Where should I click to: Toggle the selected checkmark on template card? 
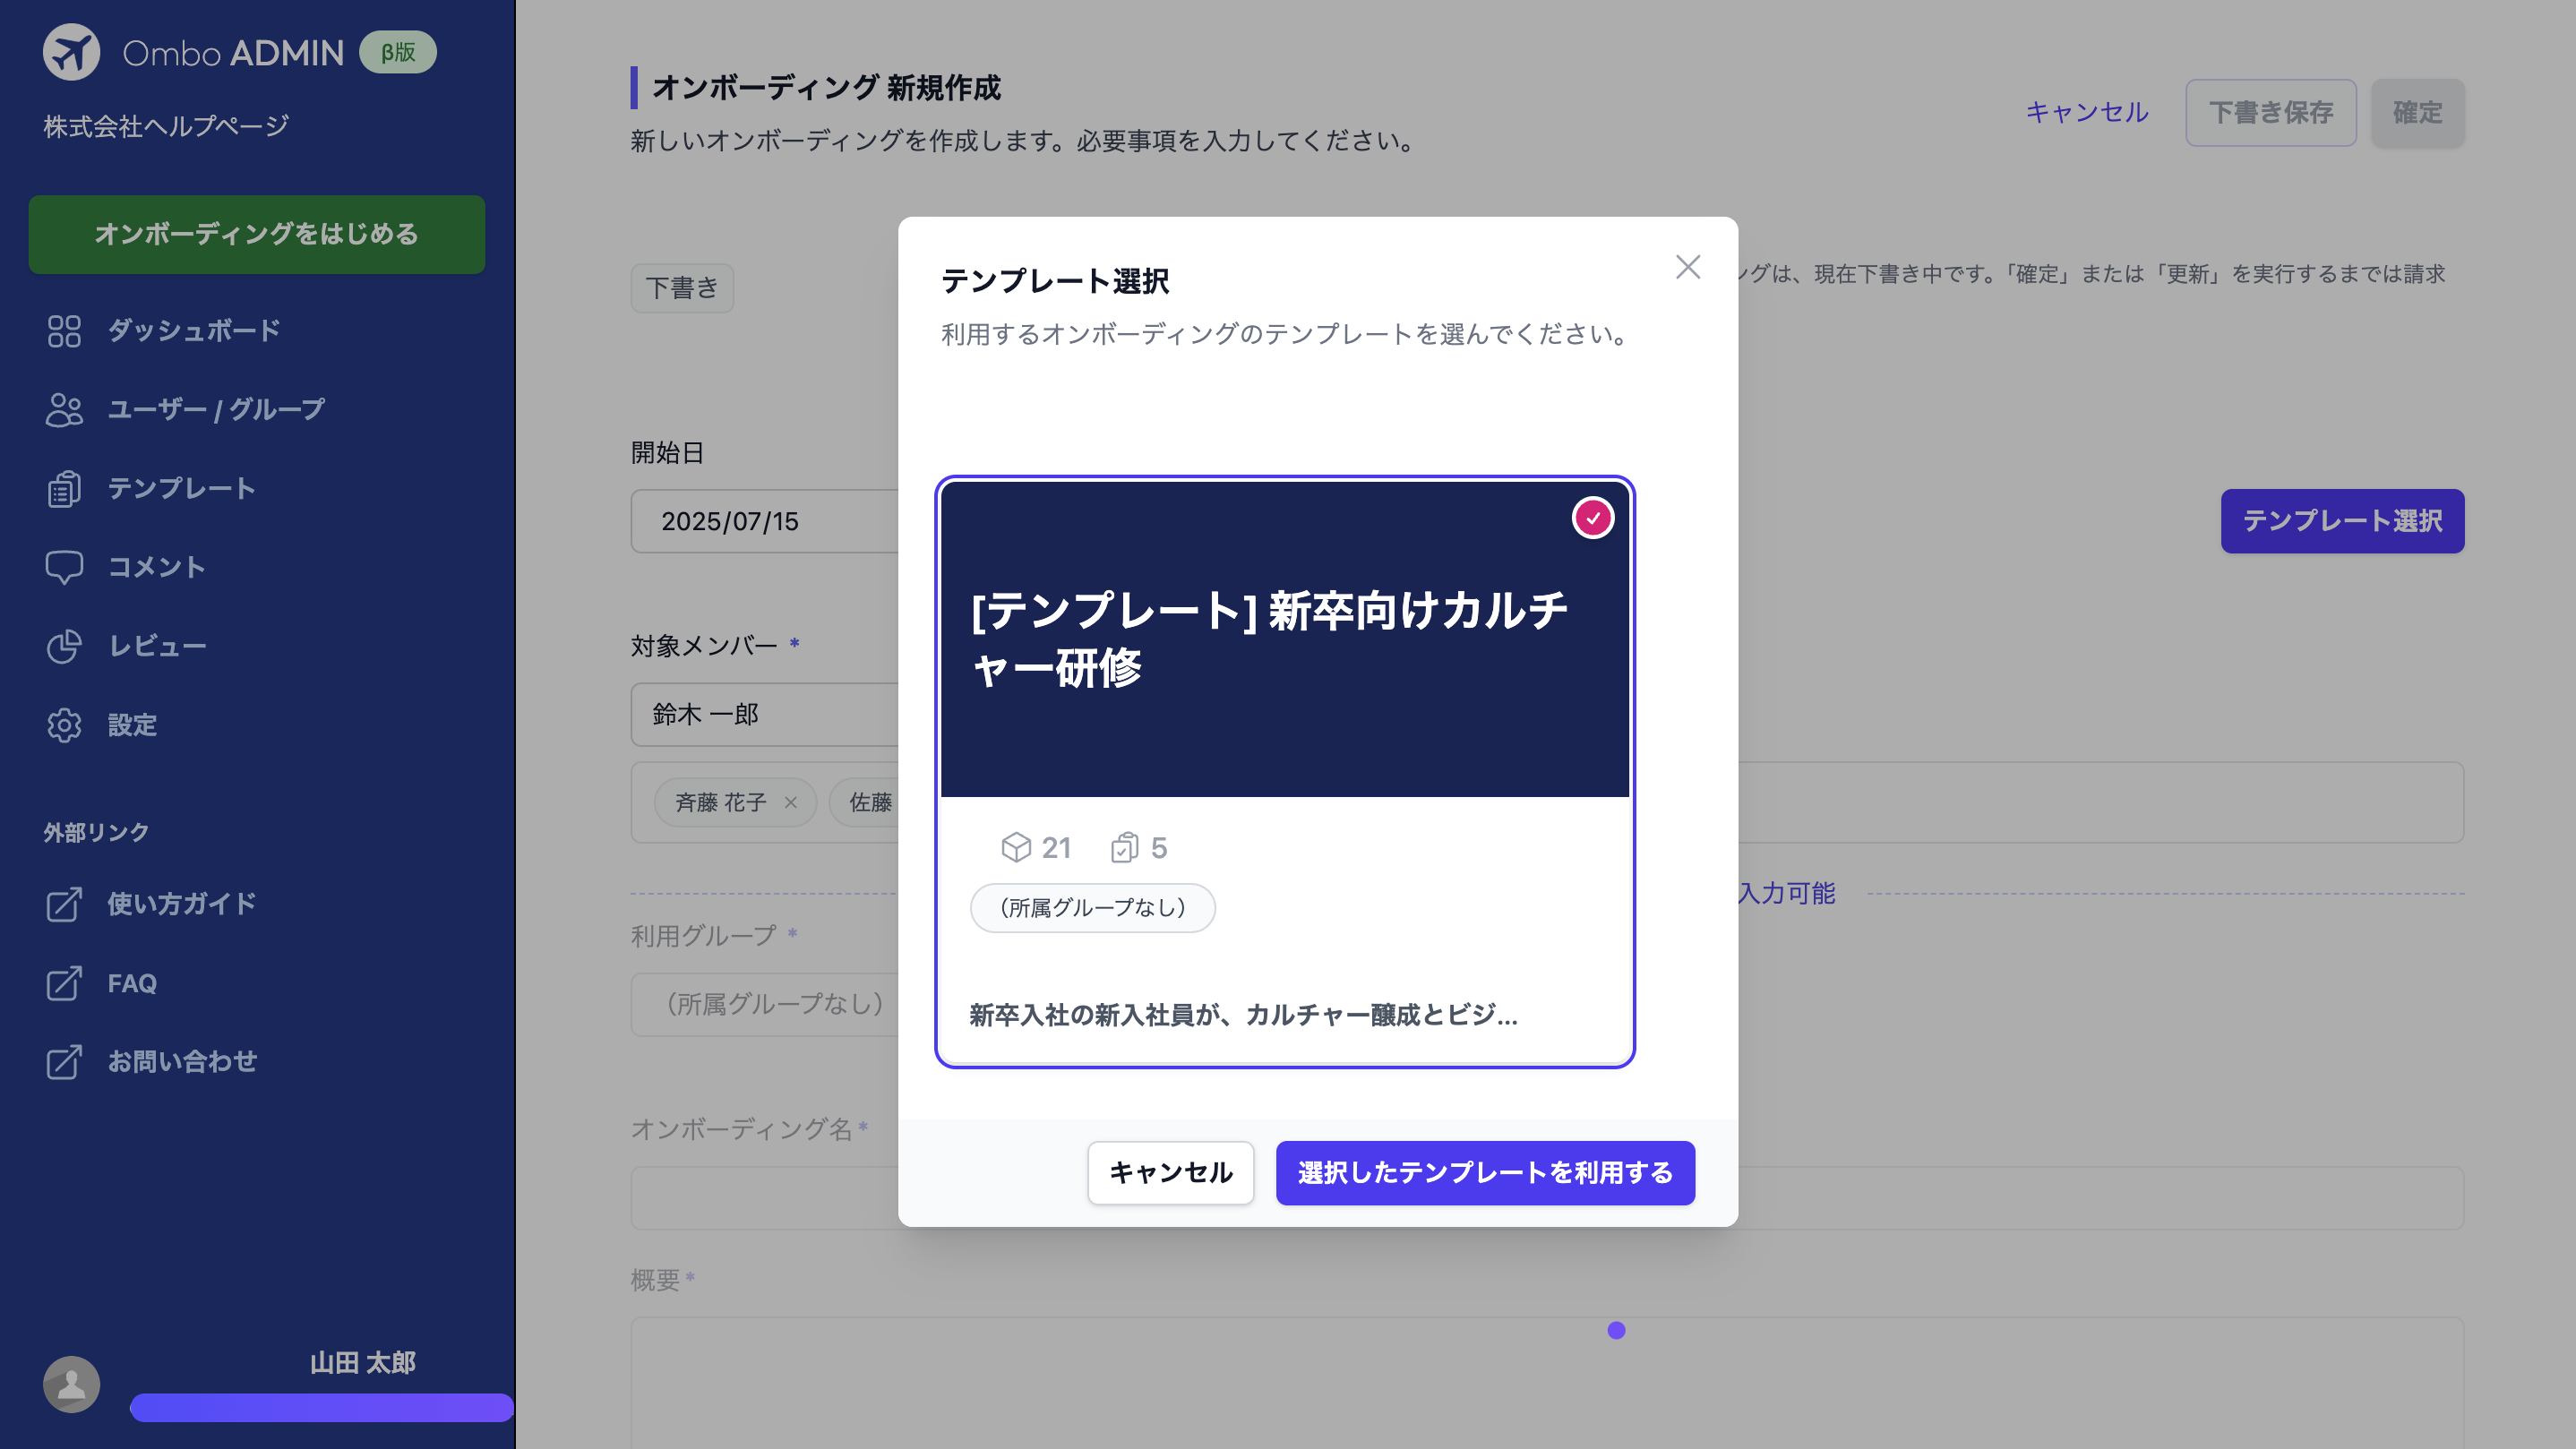coord(1593,518)
